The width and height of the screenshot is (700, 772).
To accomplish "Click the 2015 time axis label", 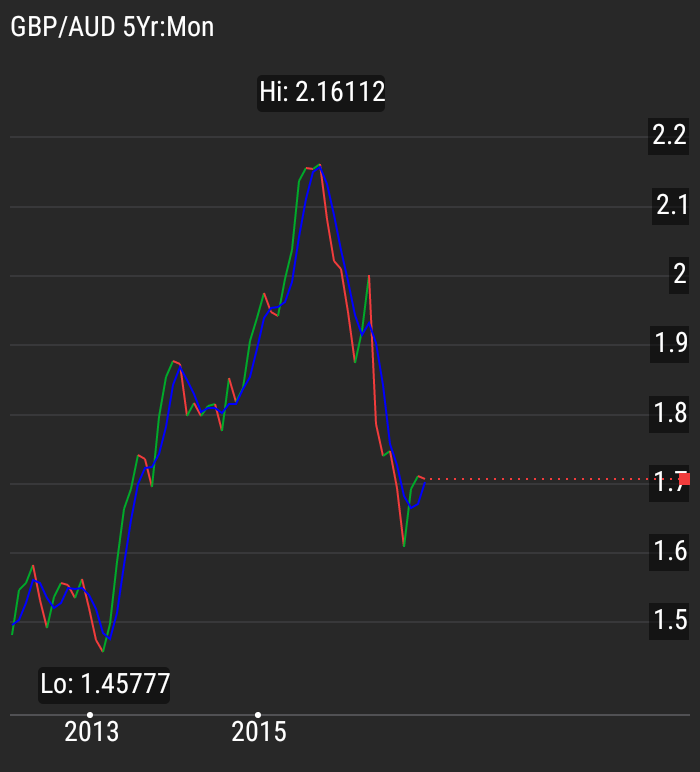I will coord(259,733).
